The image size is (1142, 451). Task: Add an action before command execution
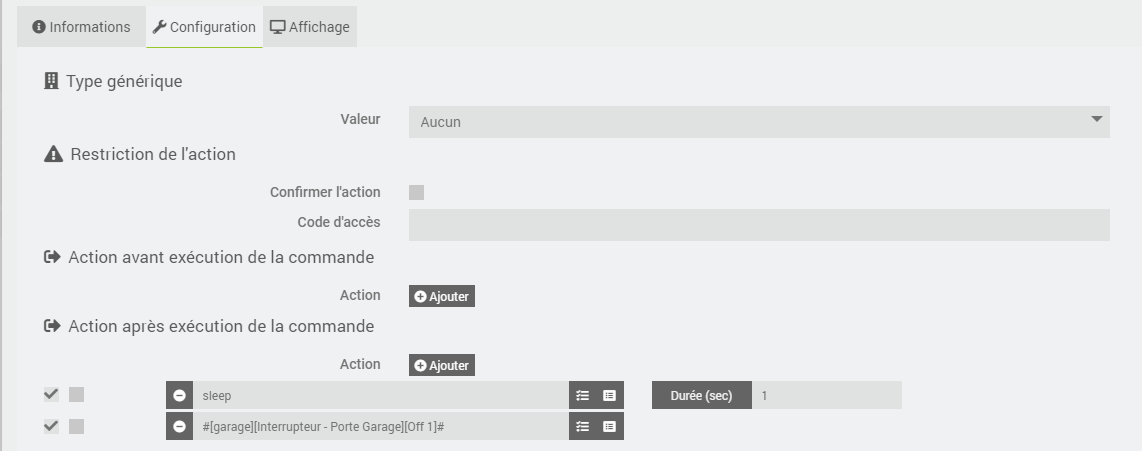(x=441, y=296)
